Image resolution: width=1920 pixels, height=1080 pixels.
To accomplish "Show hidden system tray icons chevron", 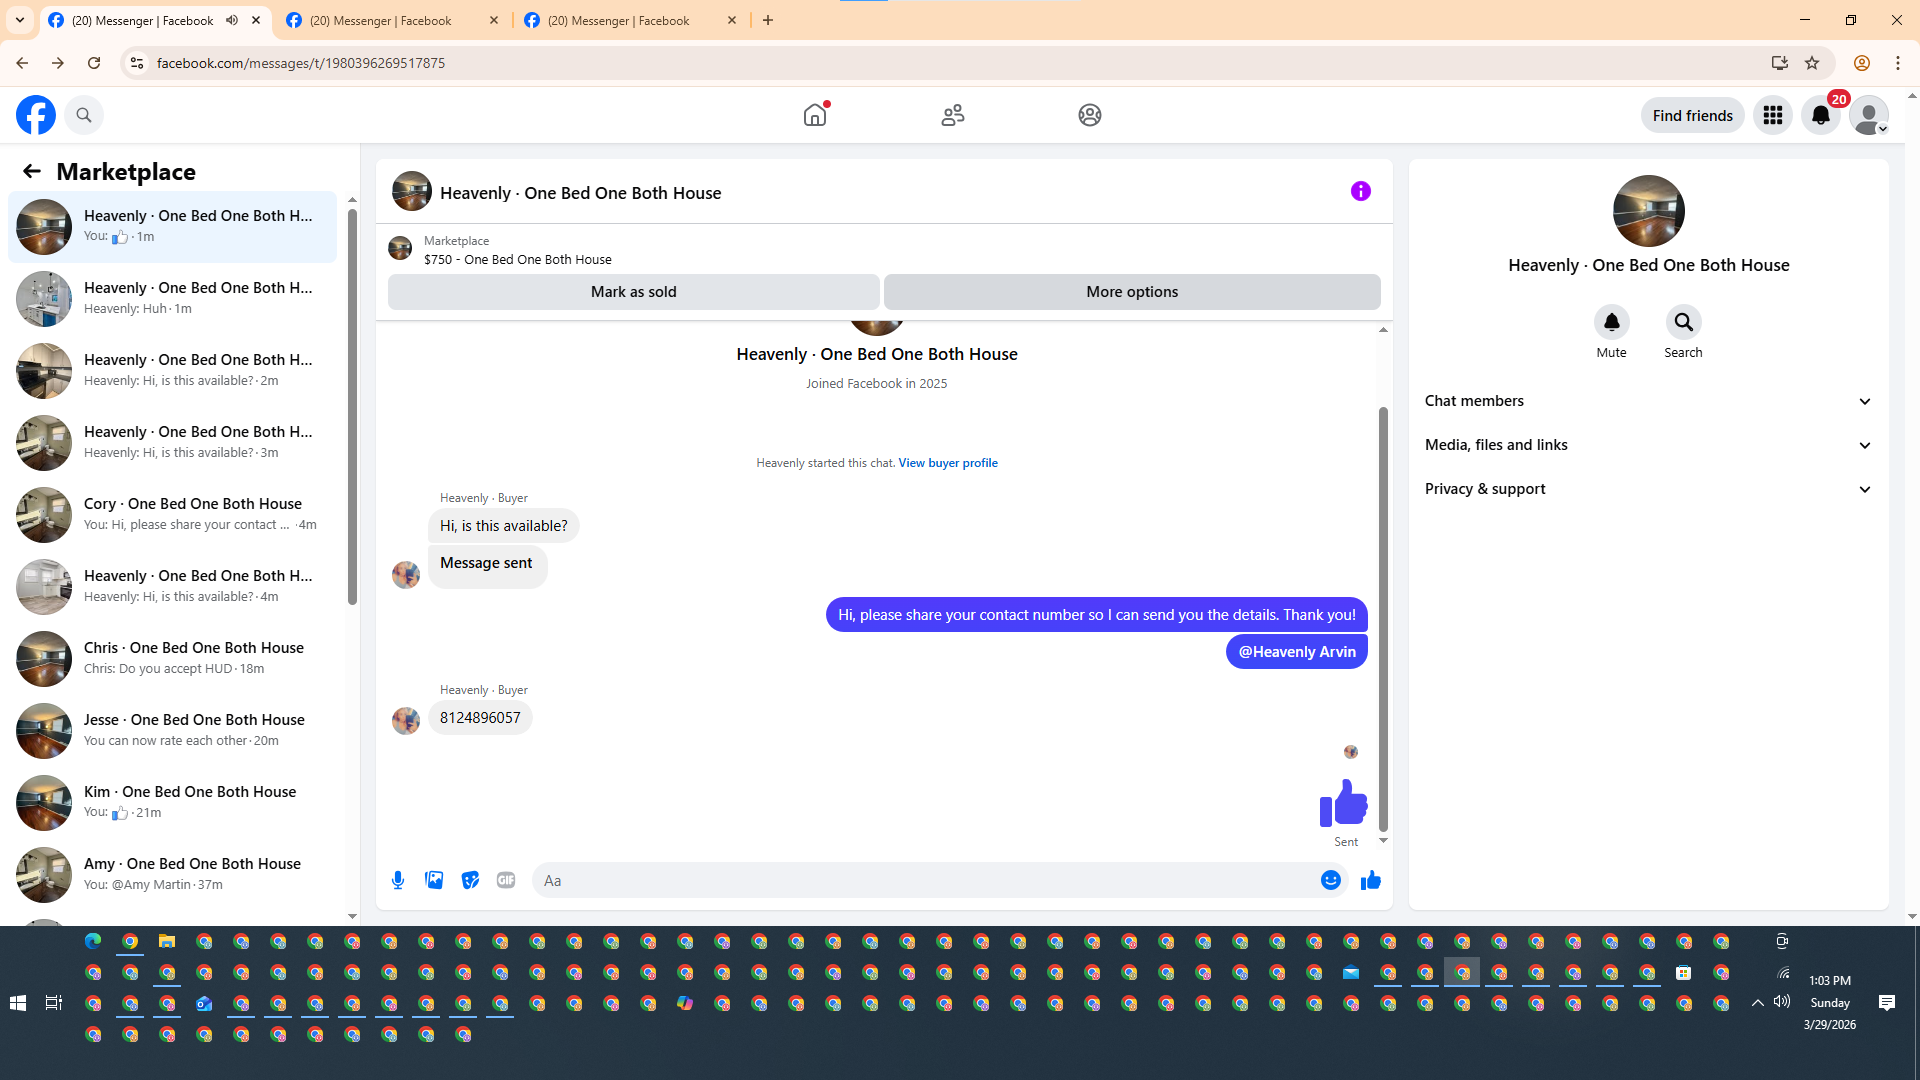I will tap(1757, 1003).
